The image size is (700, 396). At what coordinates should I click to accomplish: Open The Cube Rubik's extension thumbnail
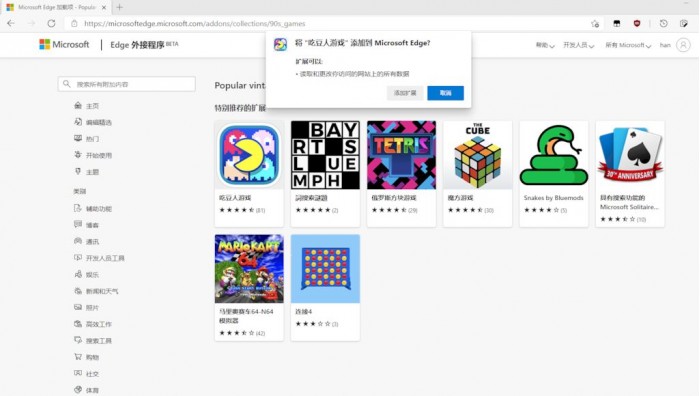tap(478, 155)
